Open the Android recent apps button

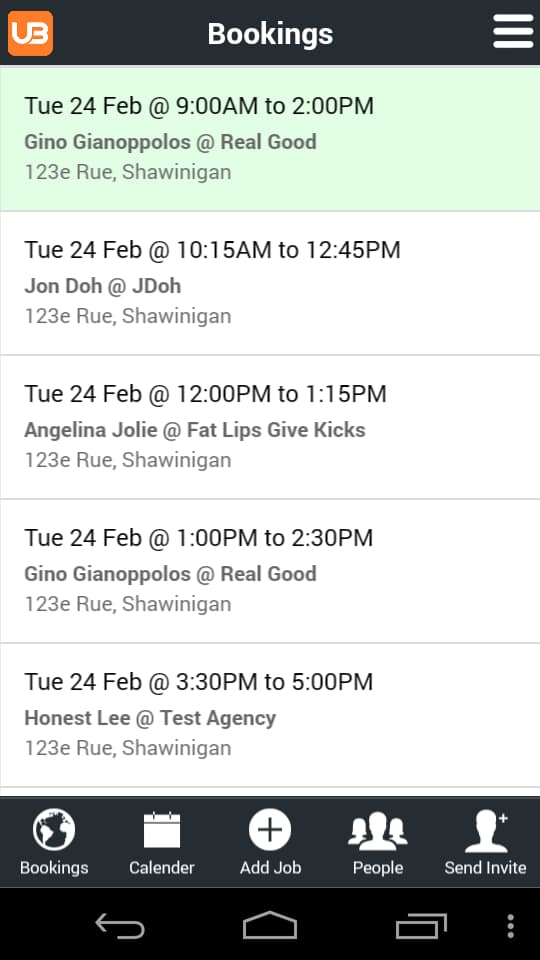[x=421, y=926]
